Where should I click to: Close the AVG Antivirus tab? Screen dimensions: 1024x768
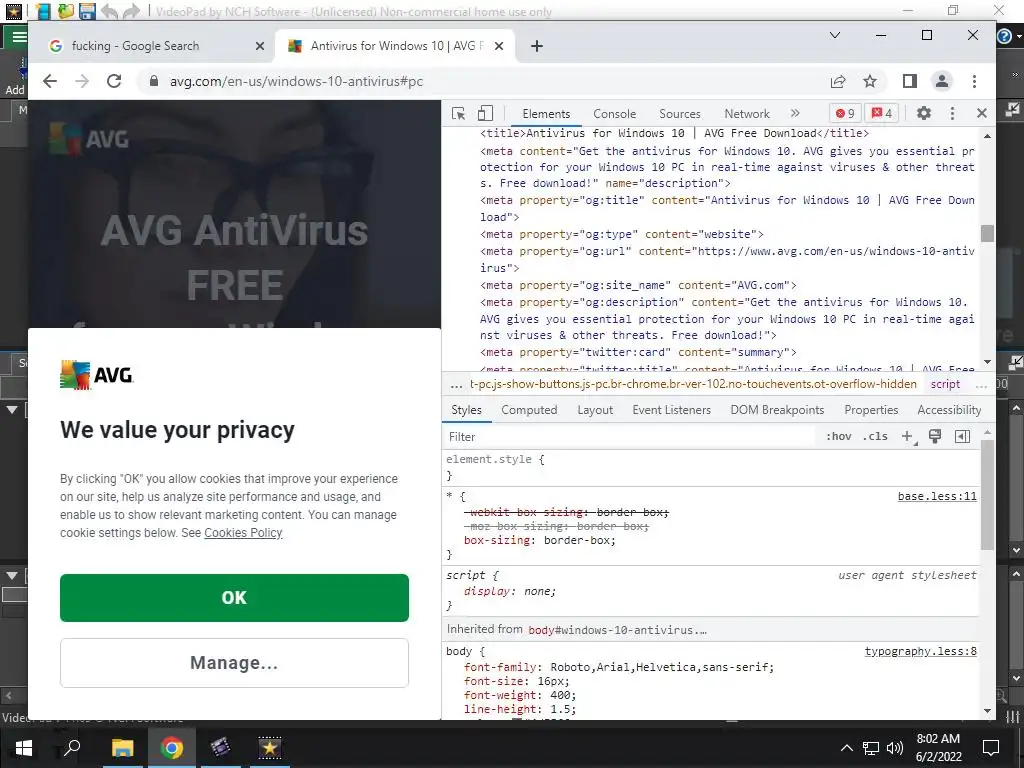click(x=498, y=46)
